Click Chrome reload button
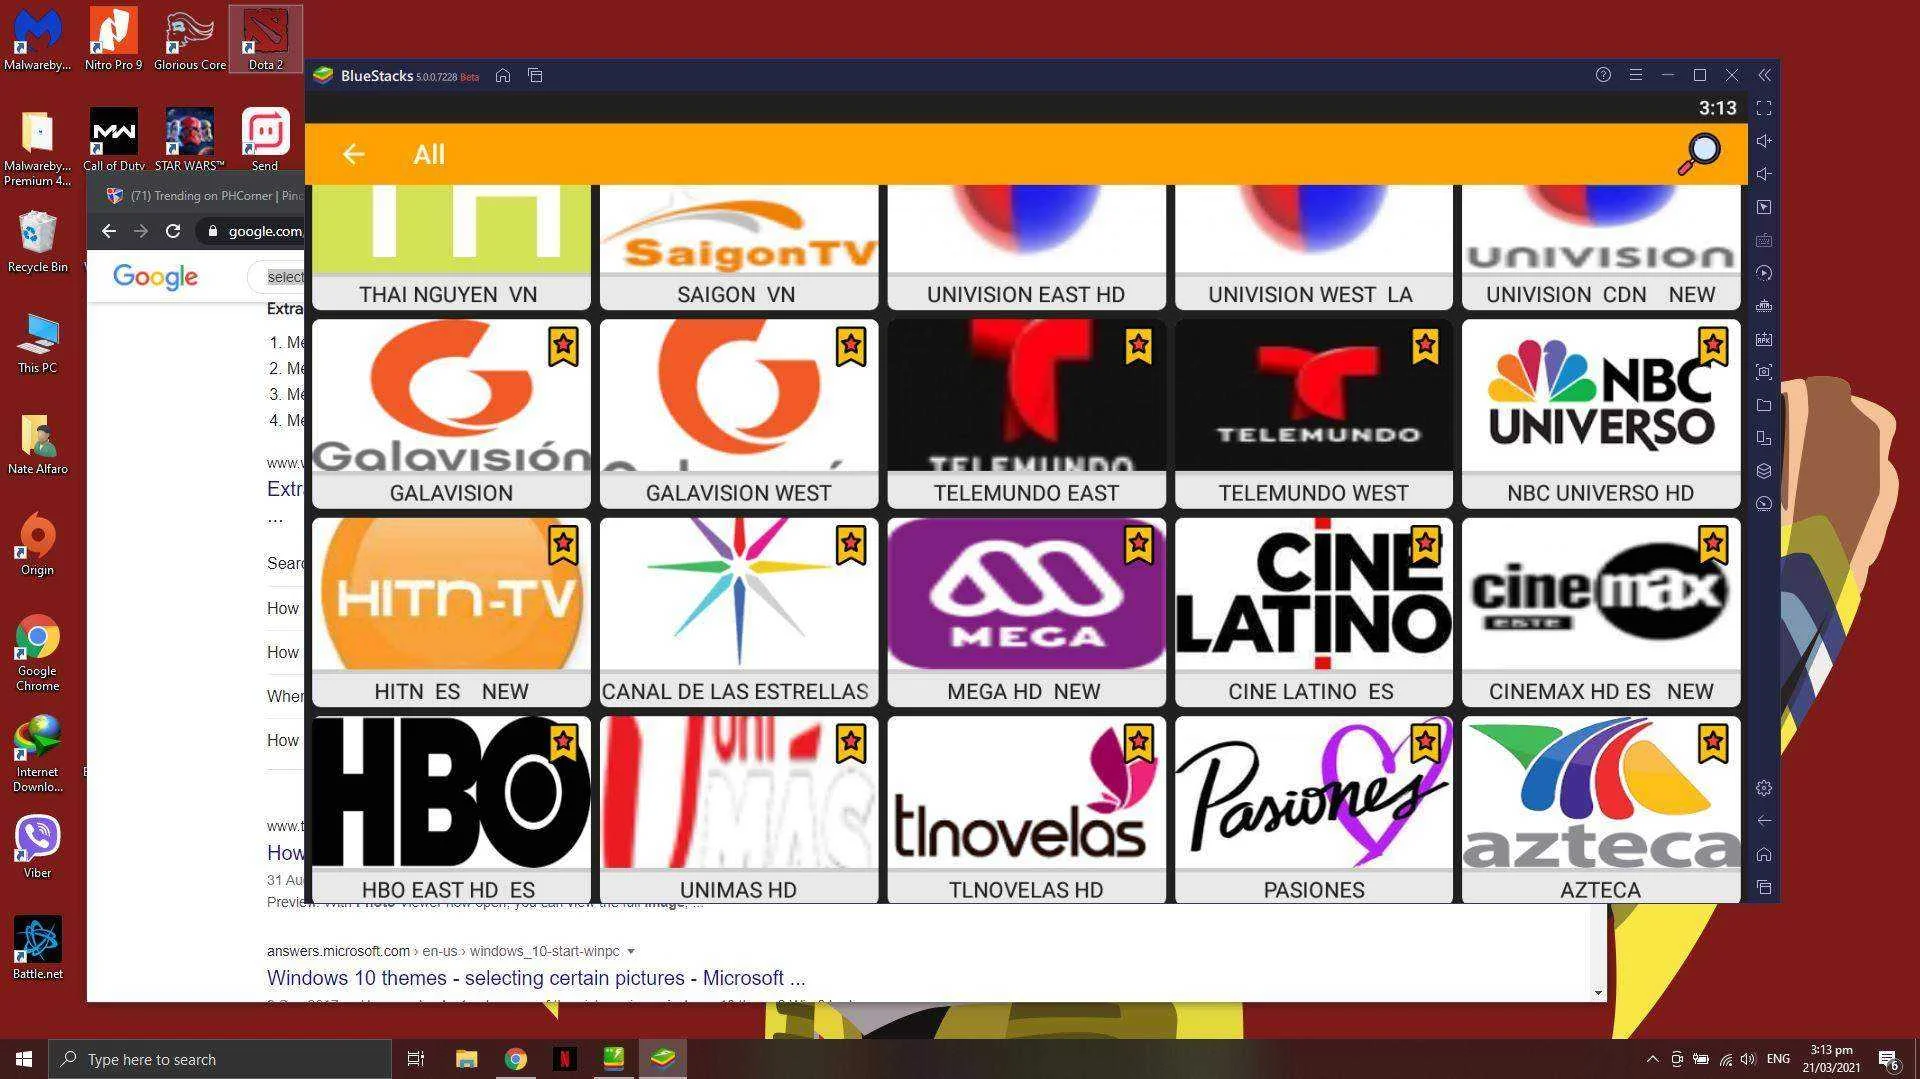This screenshot has width=1920, height=1079. [173, 231]
